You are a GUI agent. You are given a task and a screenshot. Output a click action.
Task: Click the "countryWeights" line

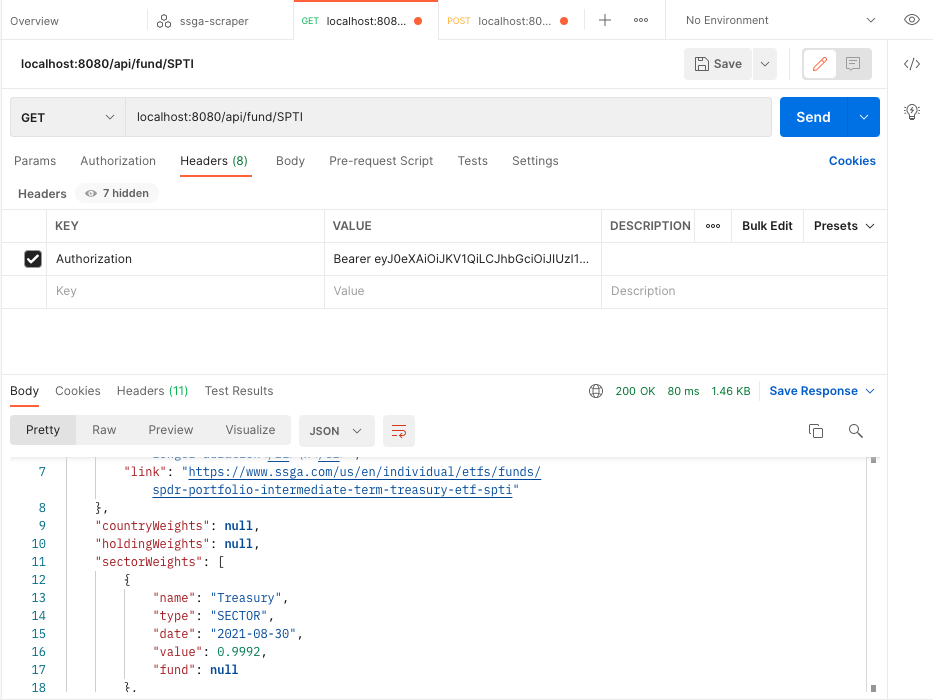click(177, 526)
